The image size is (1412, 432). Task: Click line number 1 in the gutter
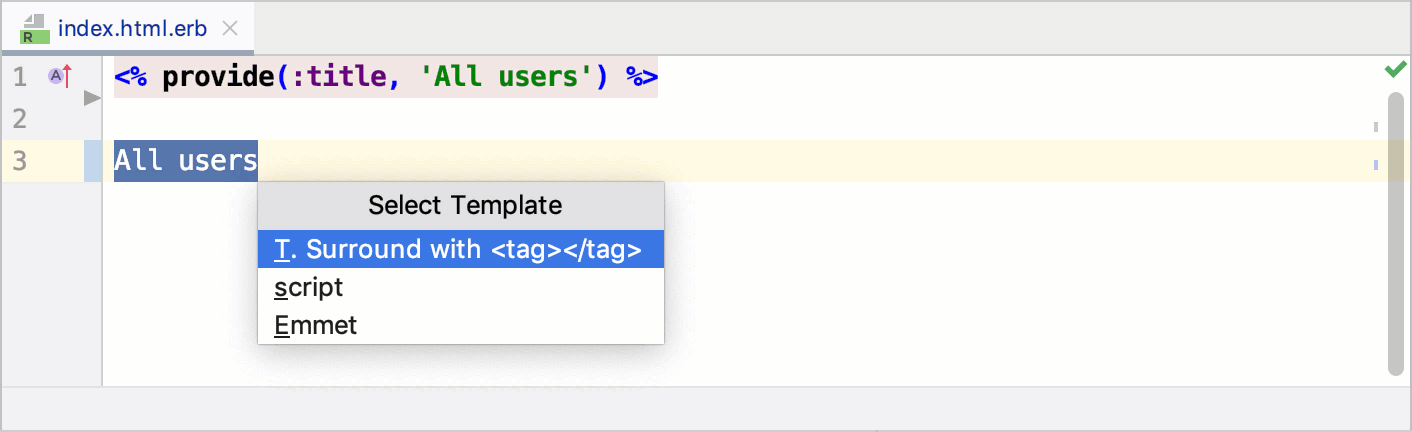[x=20, y=77]
